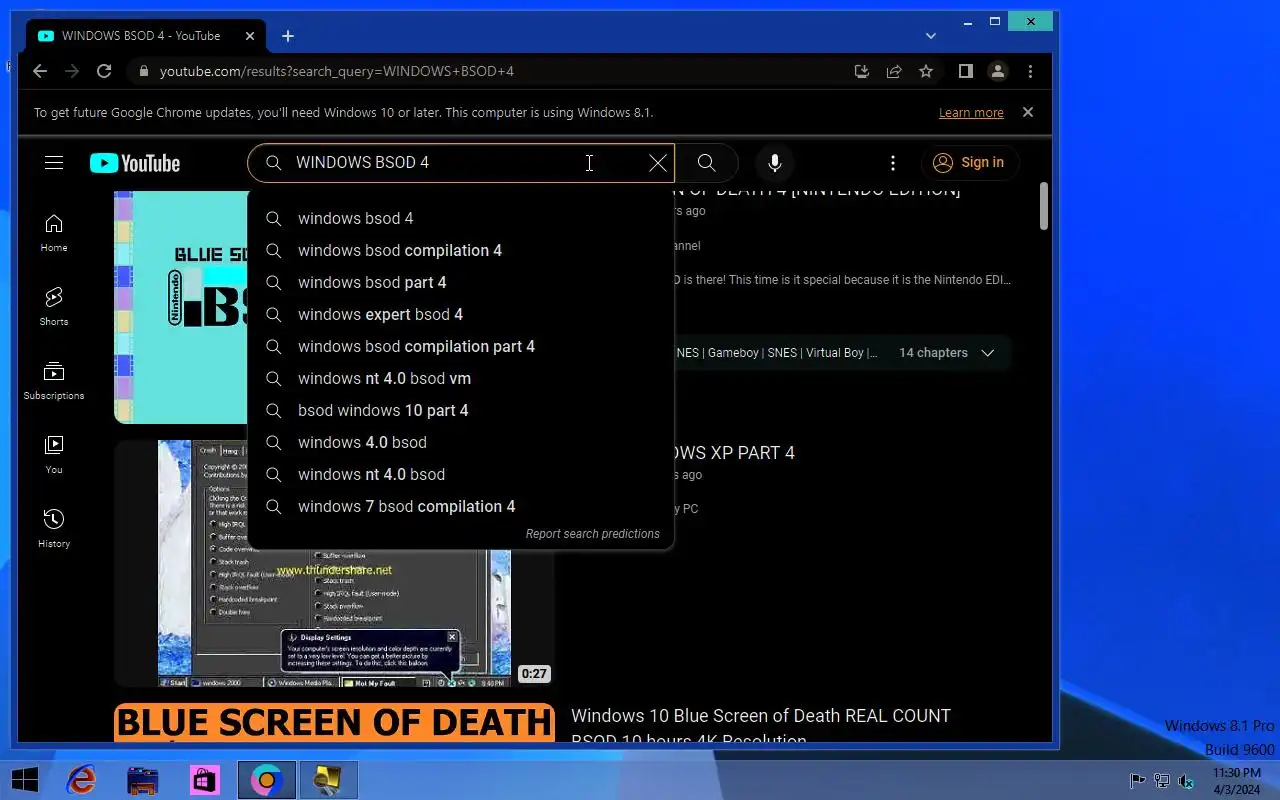Image resolution: width=1280 pixels, height=800 pixels.
Task: Expand the 14 chapters chevron
Action: [987, 353]
